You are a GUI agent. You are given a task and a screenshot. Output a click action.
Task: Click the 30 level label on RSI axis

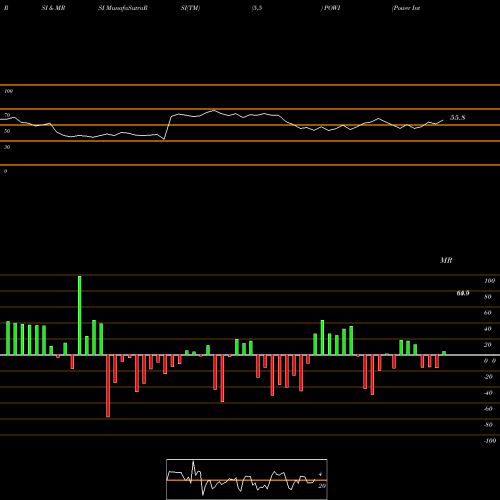pos(7,147)
